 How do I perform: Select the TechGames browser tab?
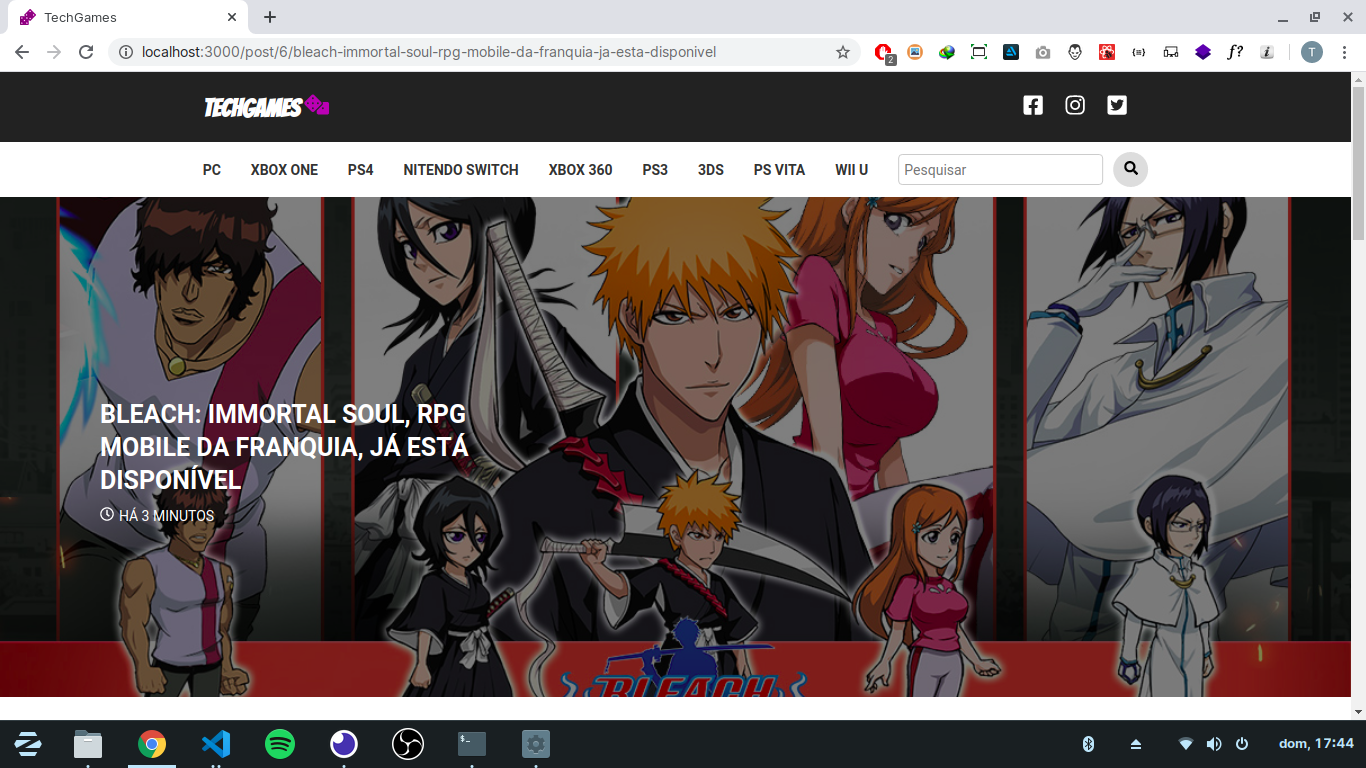(x=128, y=17)
